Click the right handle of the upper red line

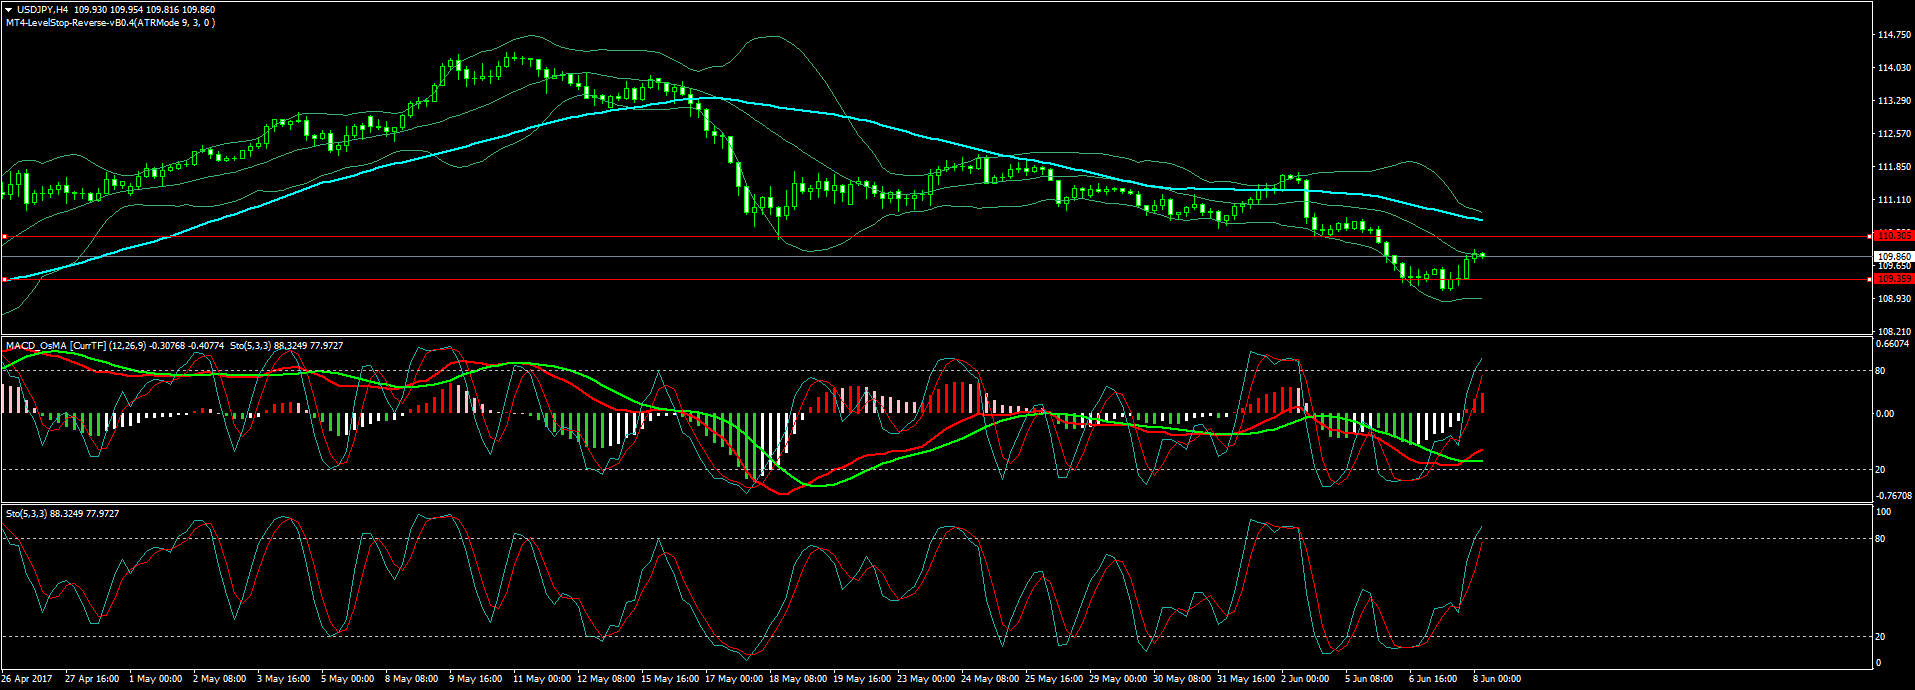[x=1870, y=237]
